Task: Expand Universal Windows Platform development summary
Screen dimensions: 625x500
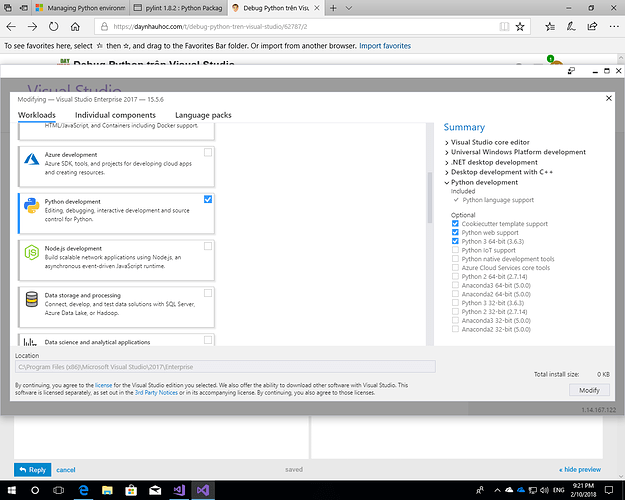Action: tap(446, 152)
